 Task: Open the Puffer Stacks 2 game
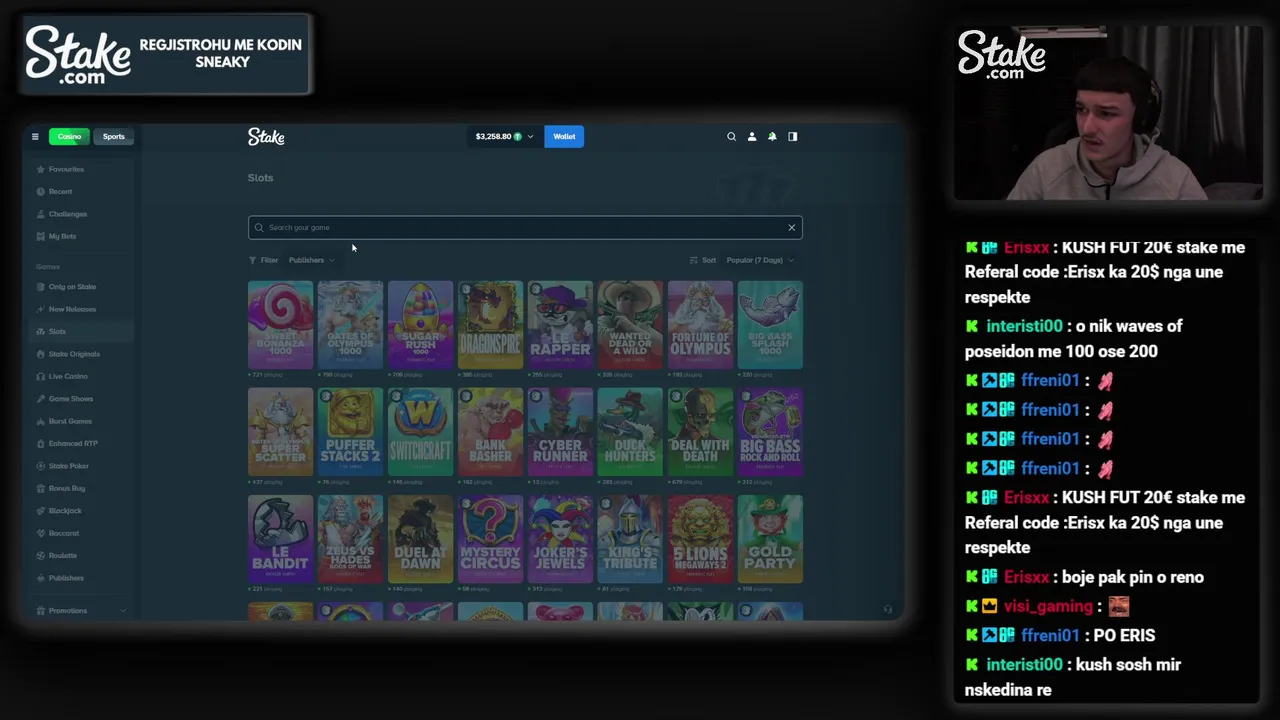[x=350, y=432]
